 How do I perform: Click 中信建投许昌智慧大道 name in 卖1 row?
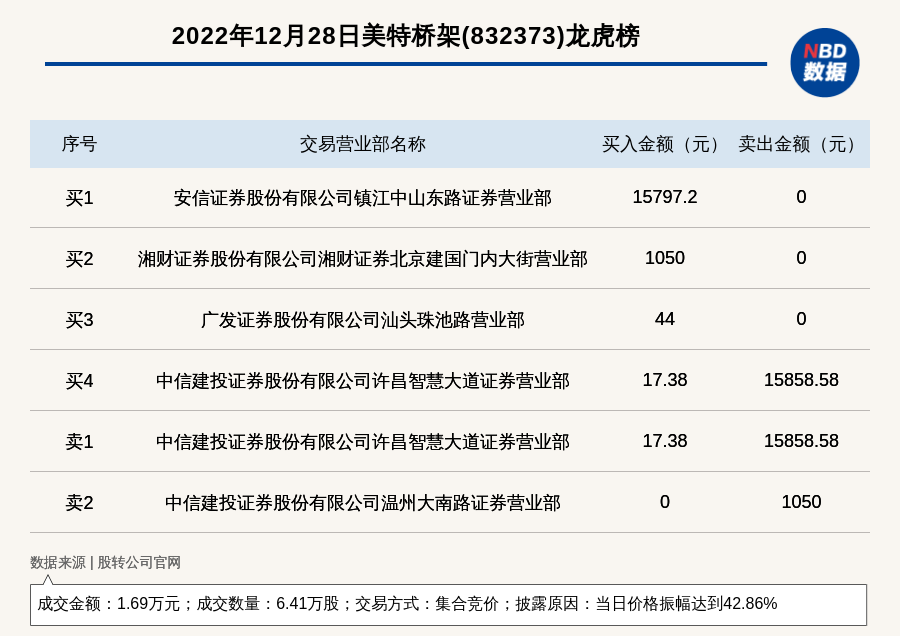(363, 441)
